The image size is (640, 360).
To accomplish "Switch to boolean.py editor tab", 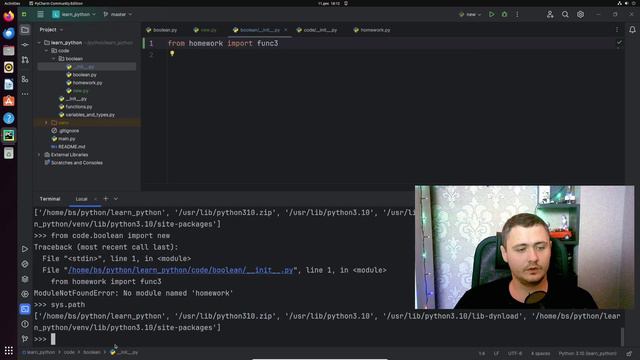I will tap(162, 30).
